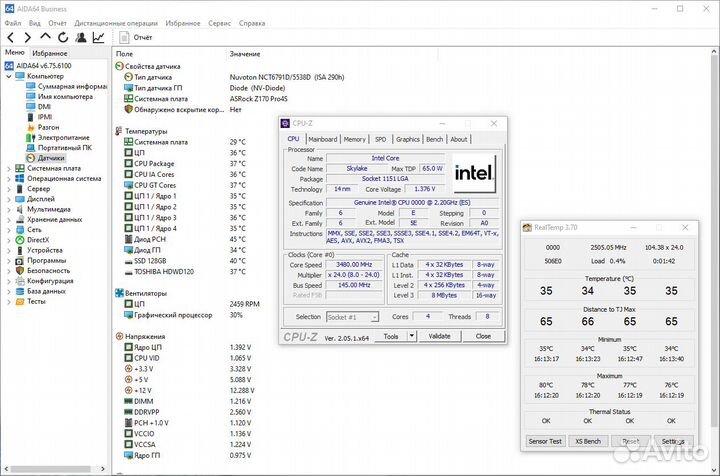Switch to CPU-Z About tab
720x476 pixels.
pyautogui.click(x=459, y=139)
